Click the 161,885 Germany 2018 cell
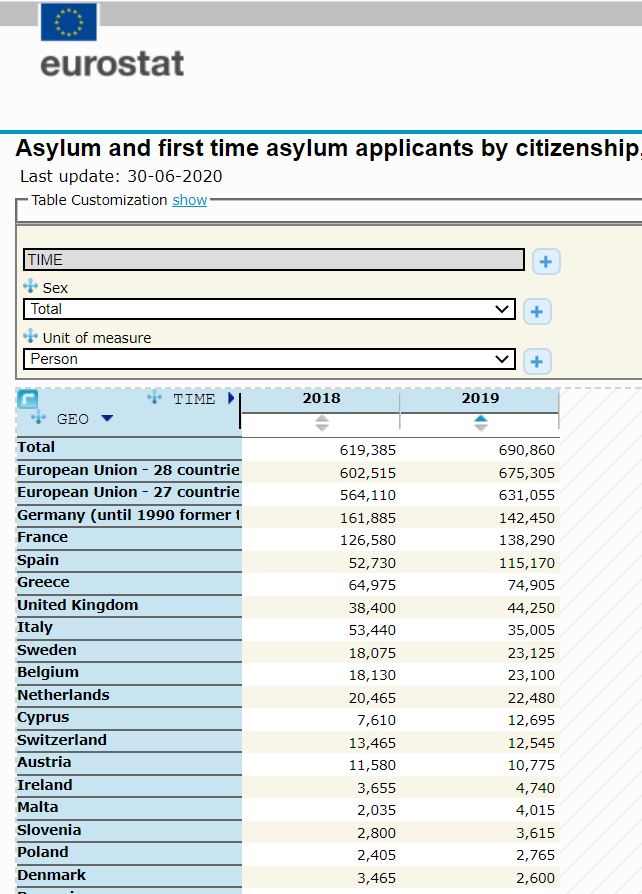The width and height of the screenshot is (642, 894). coord(321,518)
